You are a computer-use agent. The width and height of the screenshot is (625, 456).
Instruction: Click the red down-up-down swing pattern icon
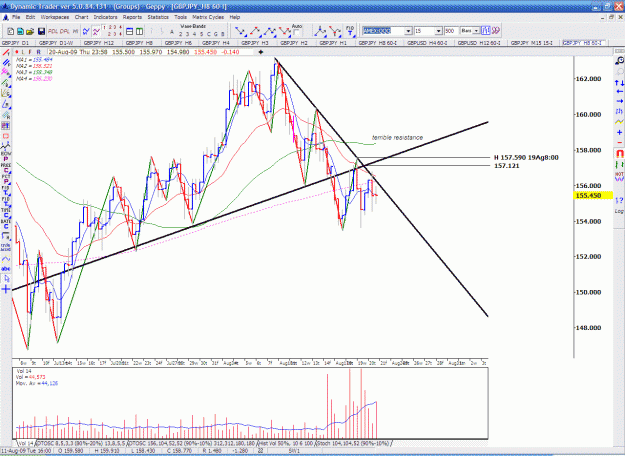pyautogui.click(x=284, y=31)
